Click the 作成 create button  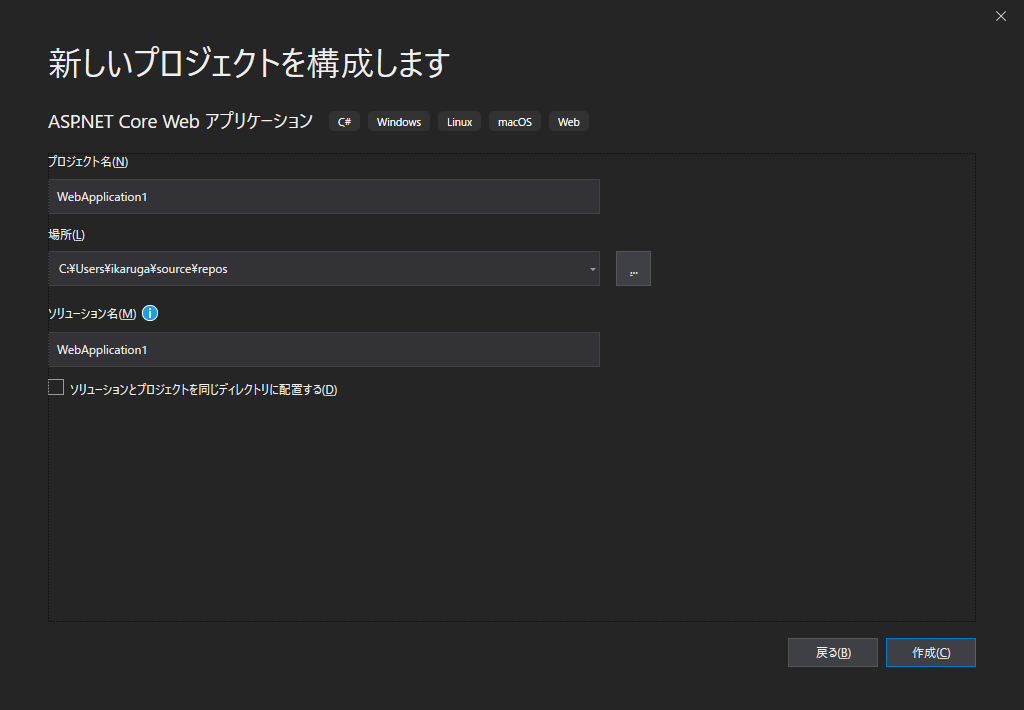[x=930, y=652]
